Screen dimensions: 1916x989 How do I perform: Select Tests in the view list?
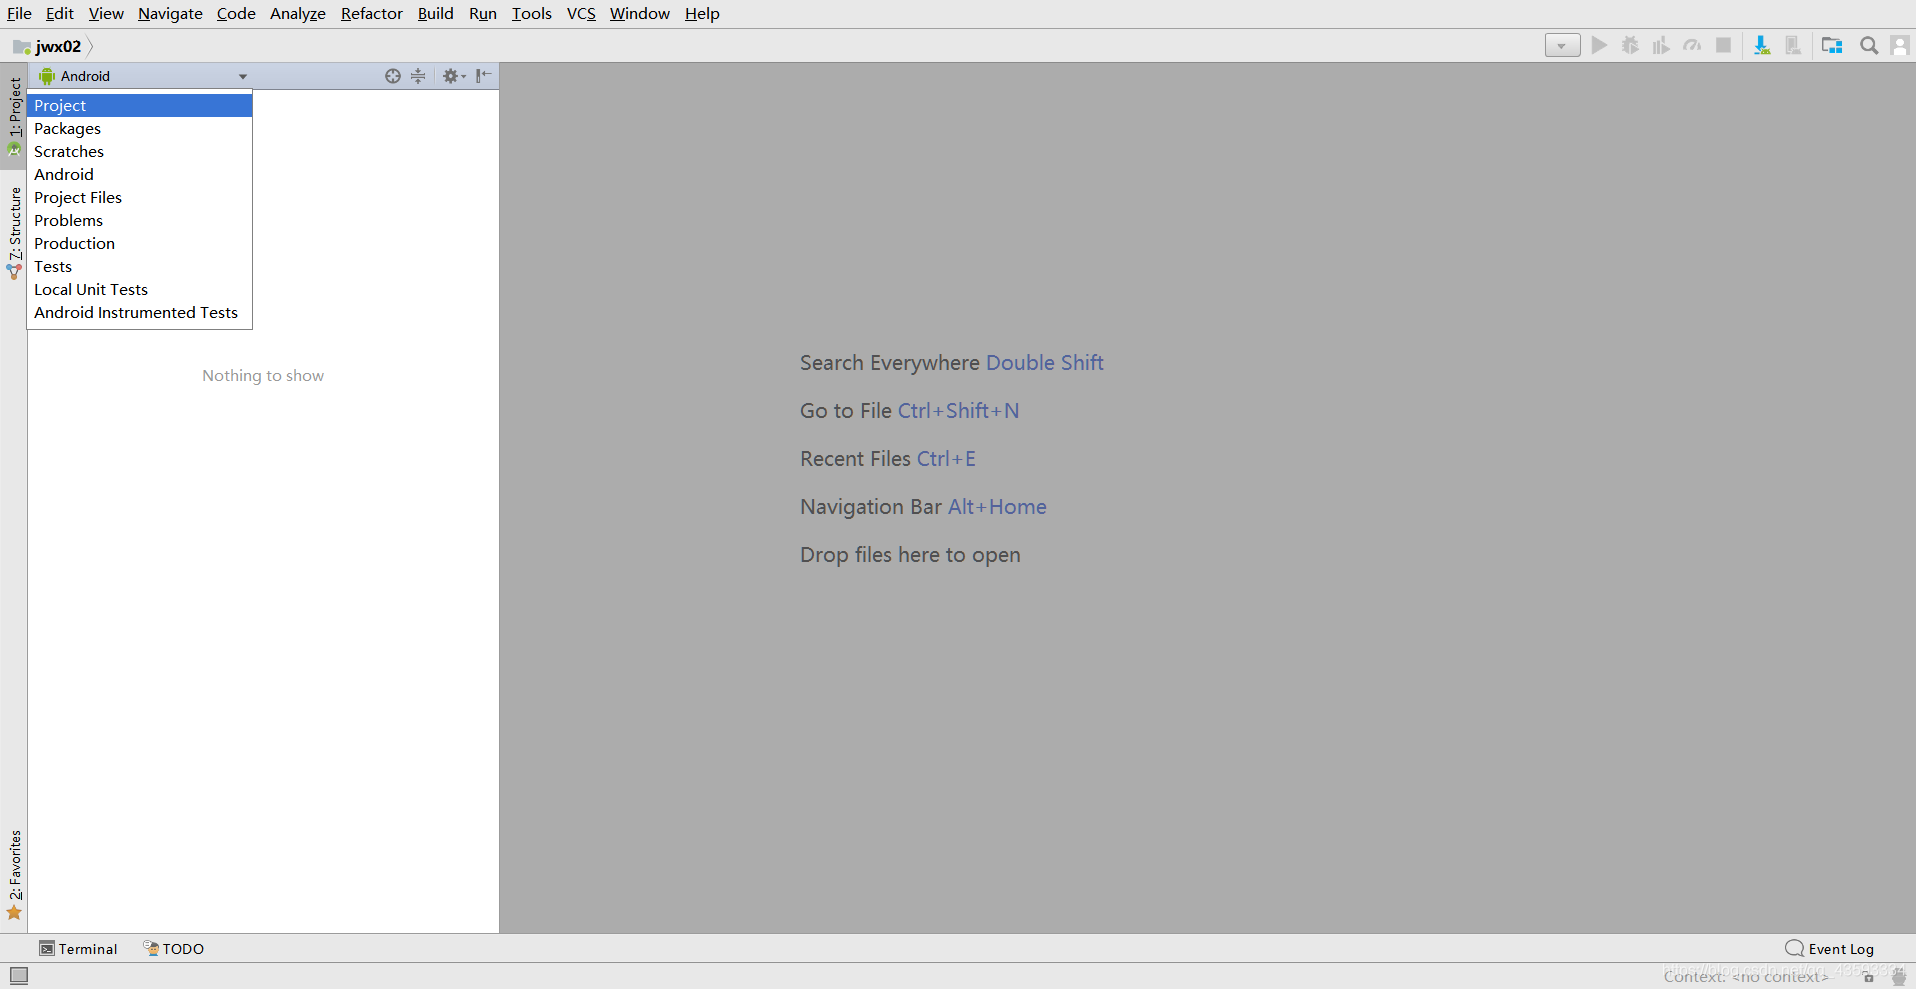coord(140,266)
